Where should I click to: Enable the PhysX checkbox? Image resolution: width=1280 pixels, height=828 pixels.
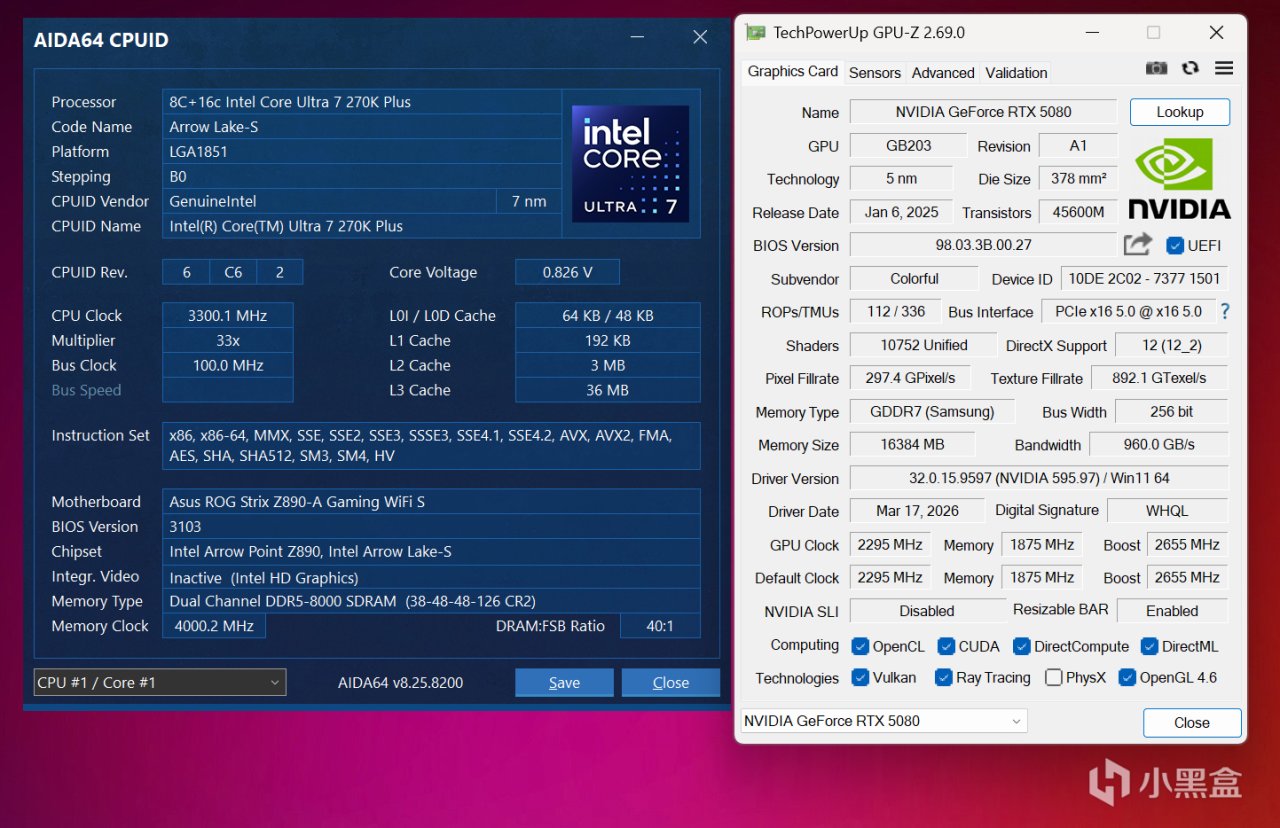1053,677
